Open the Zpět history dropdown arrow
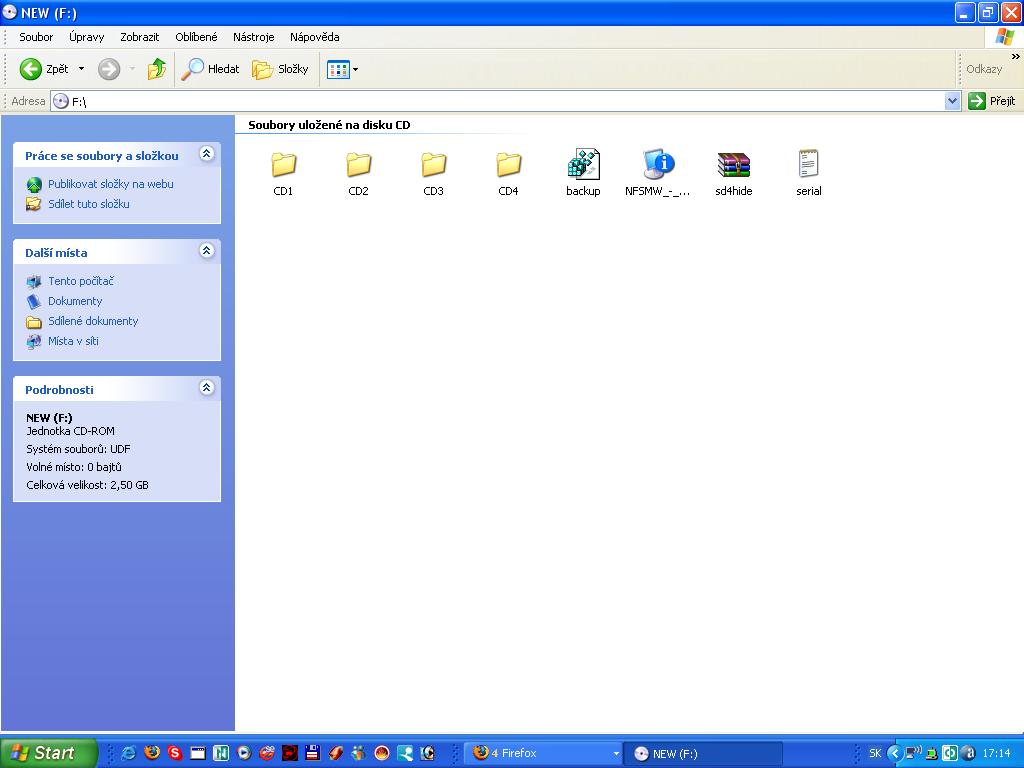This screenshot has height=768, width=1024. (82, 69)
